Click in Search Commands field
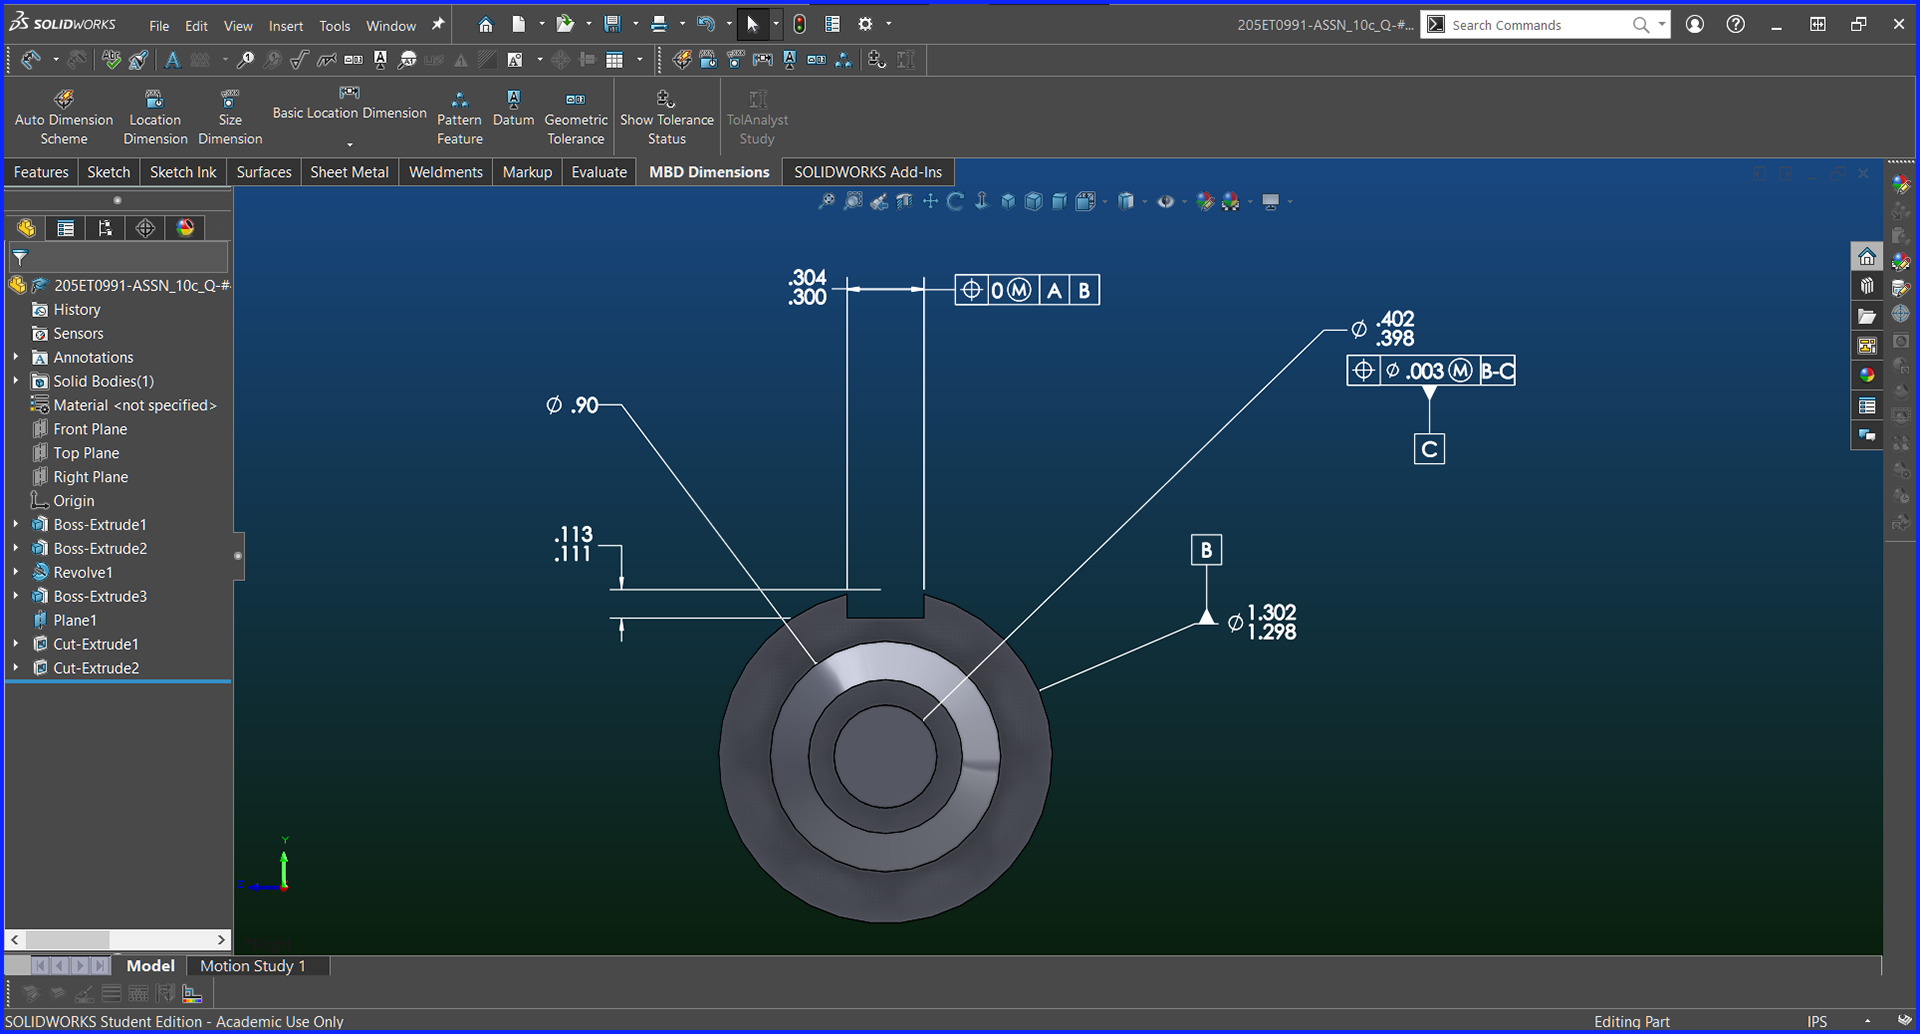The height and width of the screenshot is (1034, 1920). [x=1538, y=25]
